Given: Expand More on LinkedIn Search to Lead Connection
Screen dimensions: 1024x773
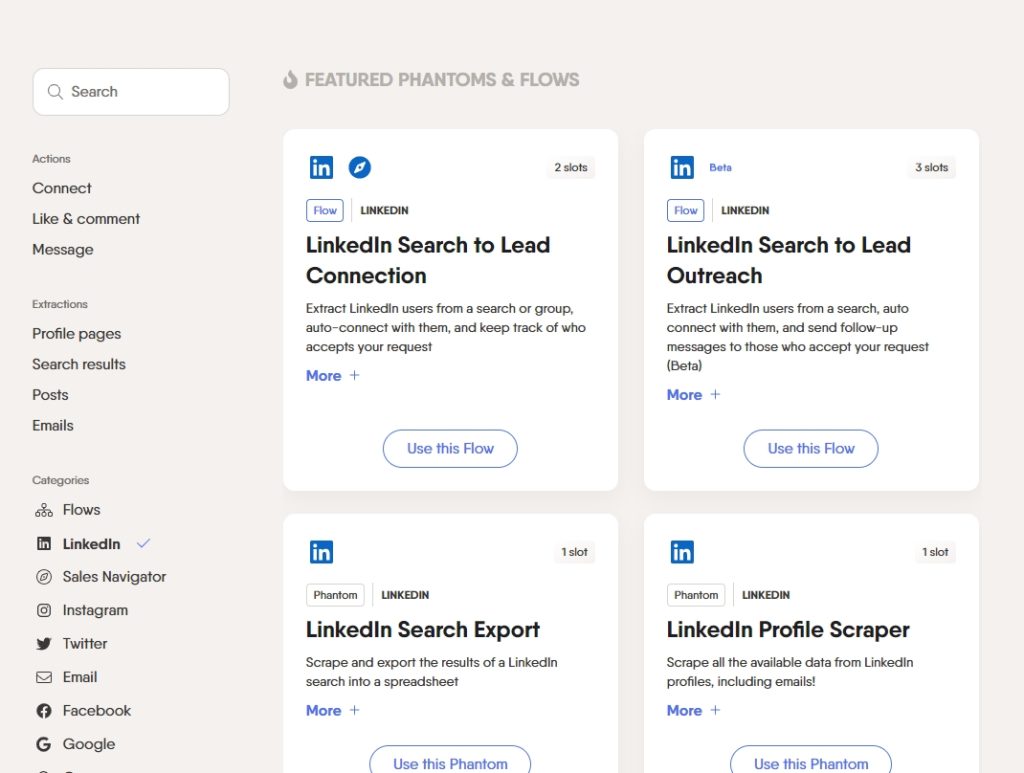Looking at the screenshot, I should [x=332, y=375].
